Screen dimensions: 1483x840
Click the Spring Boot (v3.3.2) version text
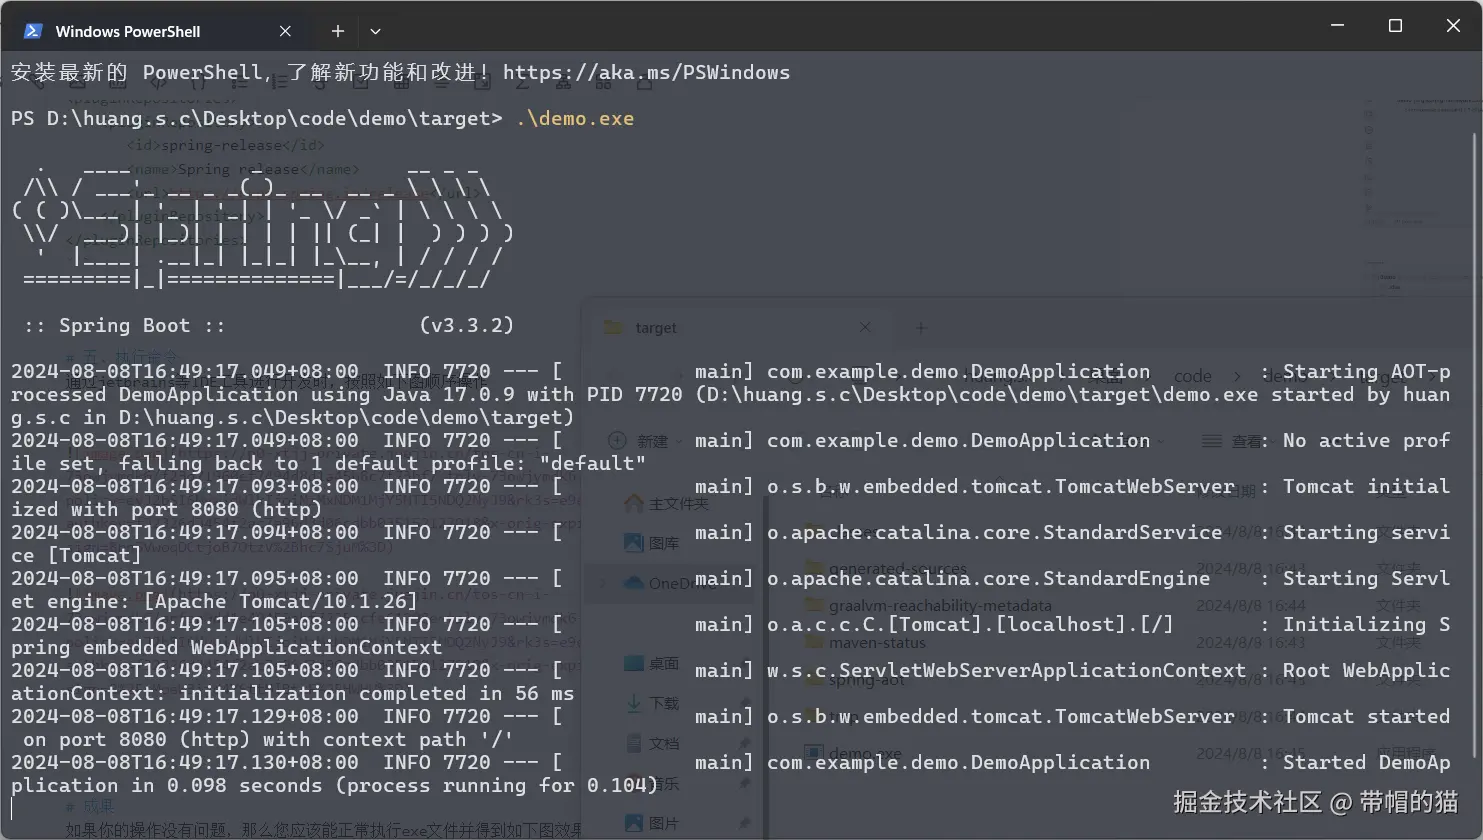466,325
